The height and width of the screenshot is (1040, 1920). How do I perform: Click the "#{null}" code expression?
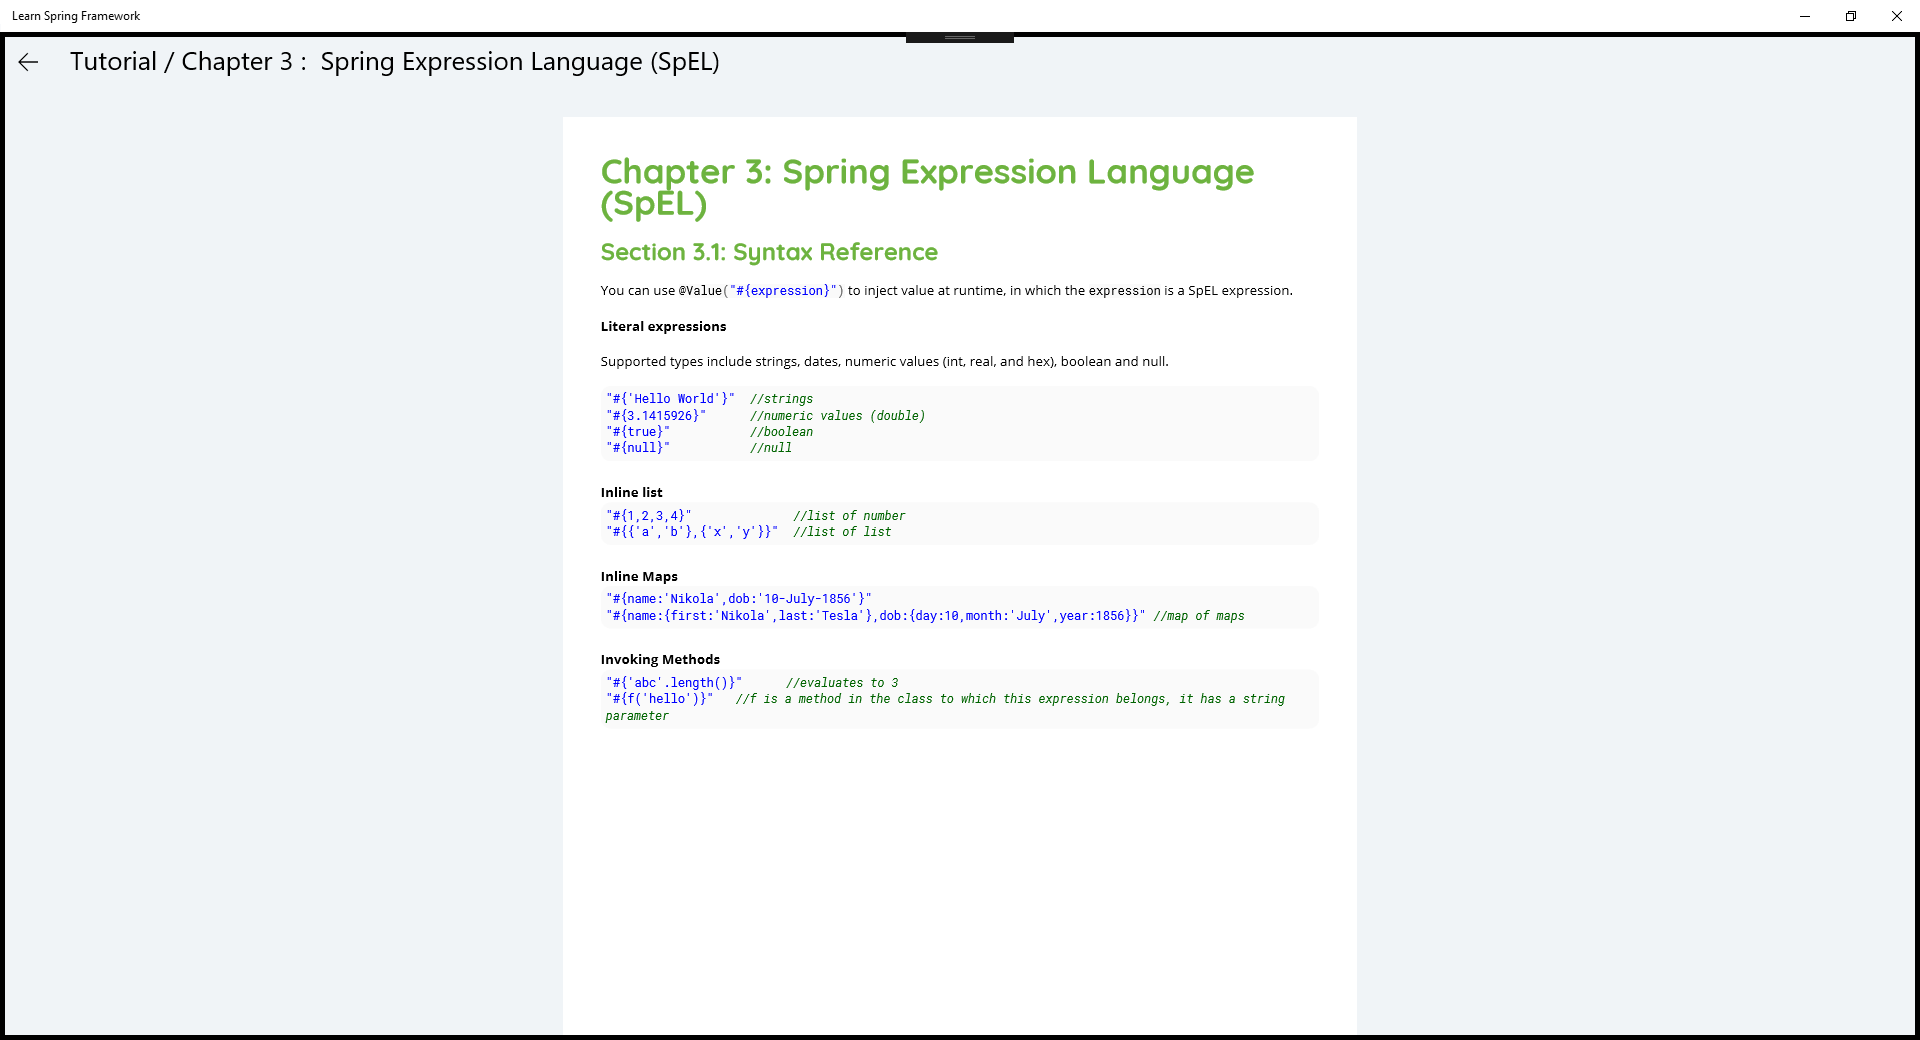click(638, 448)
